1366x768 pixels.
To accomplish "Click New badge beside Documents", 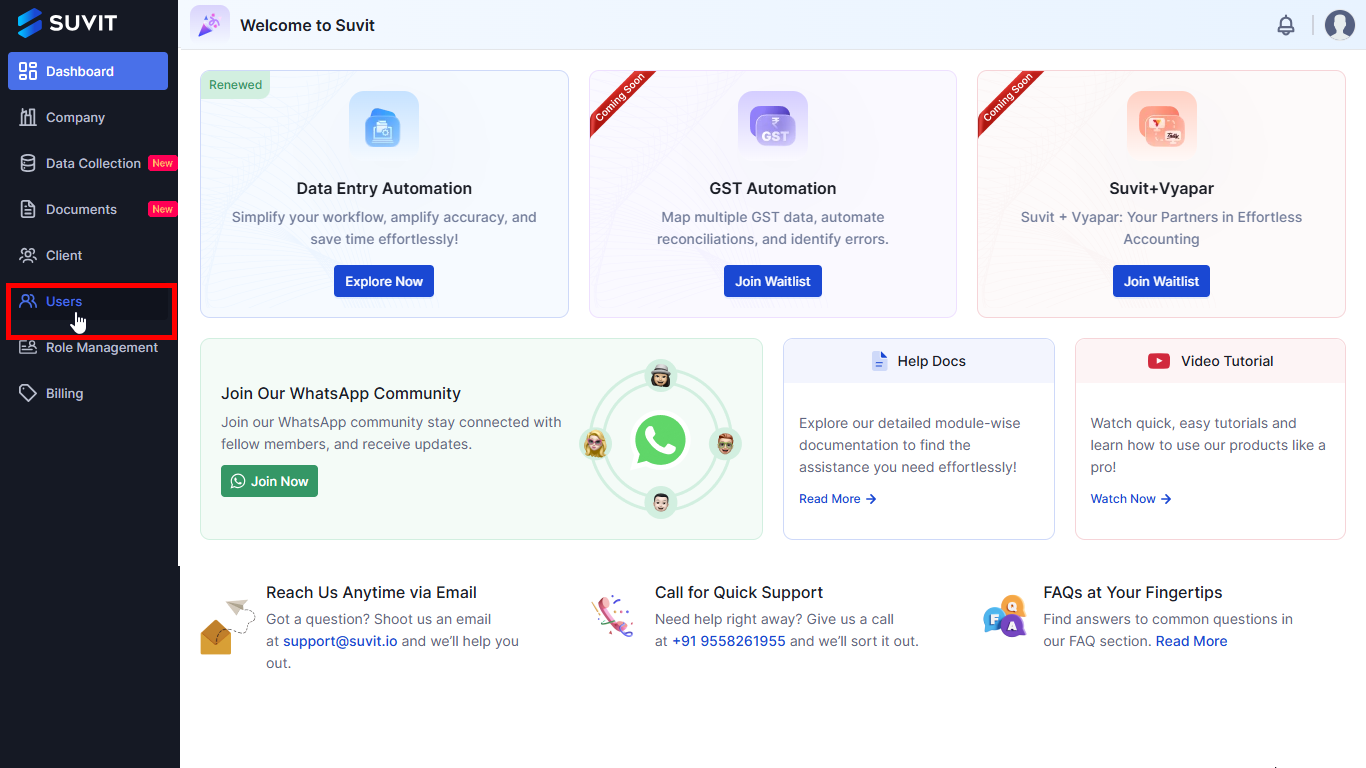I will pos(162,209).
